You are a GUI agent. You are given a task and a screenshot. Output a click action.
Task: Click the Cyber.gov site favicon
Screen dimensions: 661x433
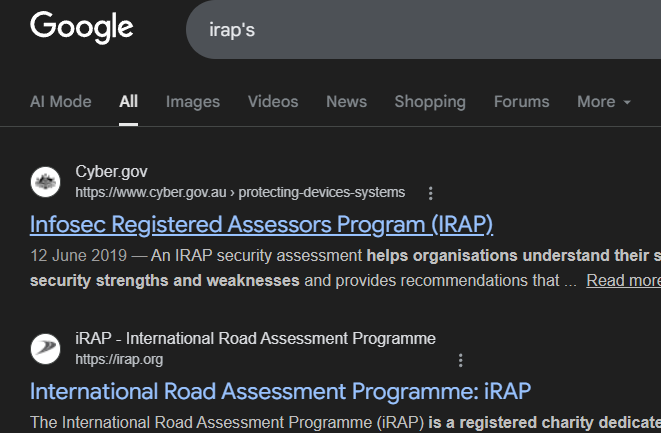click(45, 182)
